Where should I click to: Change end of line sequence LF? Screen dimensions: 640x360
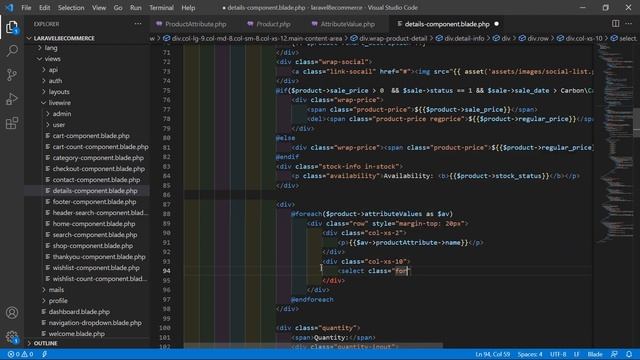(x=577, y=354)
